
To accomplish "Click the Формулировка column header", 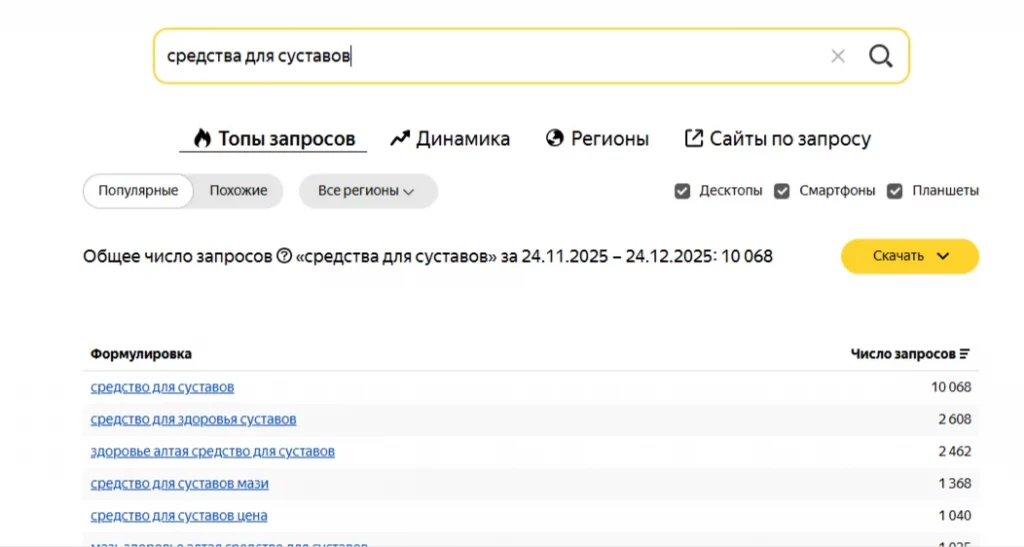I will [x=141, y=354].
